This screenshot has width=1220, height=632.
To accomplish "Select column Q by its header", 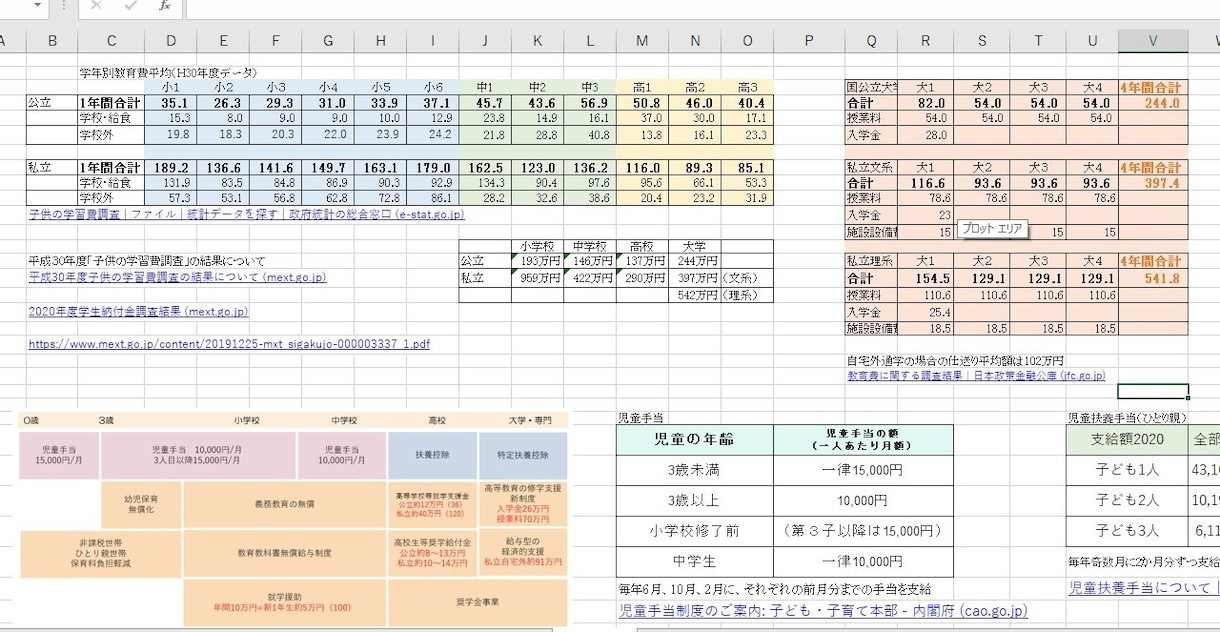I will pos(871,41).
